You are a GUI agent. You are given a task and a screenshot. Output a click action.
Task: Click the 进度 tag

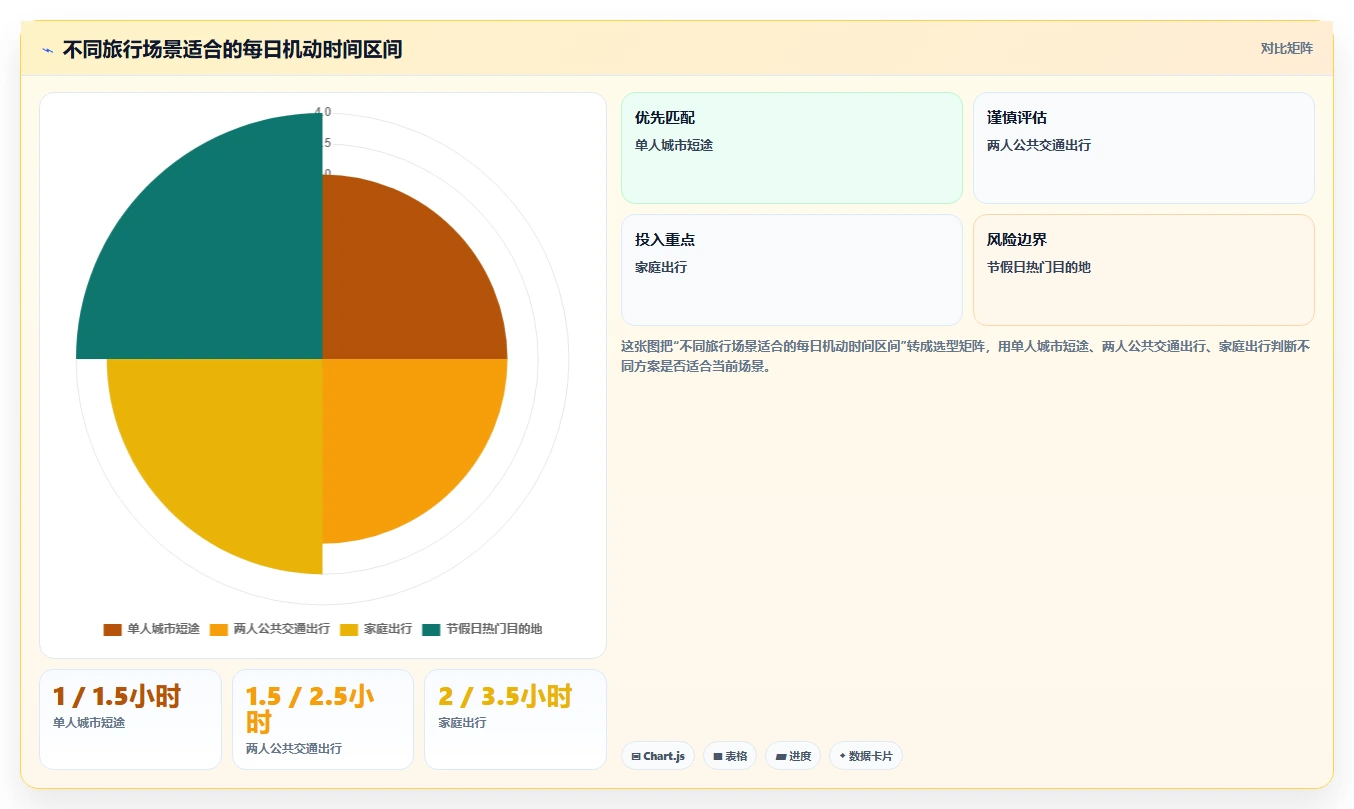(793, 756)
